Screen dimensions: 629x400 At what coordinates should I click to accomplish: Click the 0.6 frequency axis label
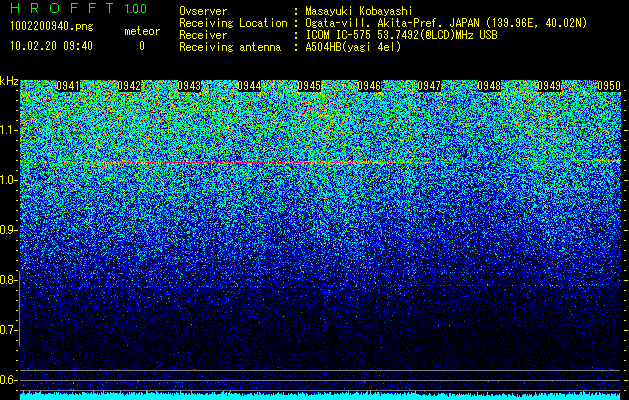pos(7,380)
